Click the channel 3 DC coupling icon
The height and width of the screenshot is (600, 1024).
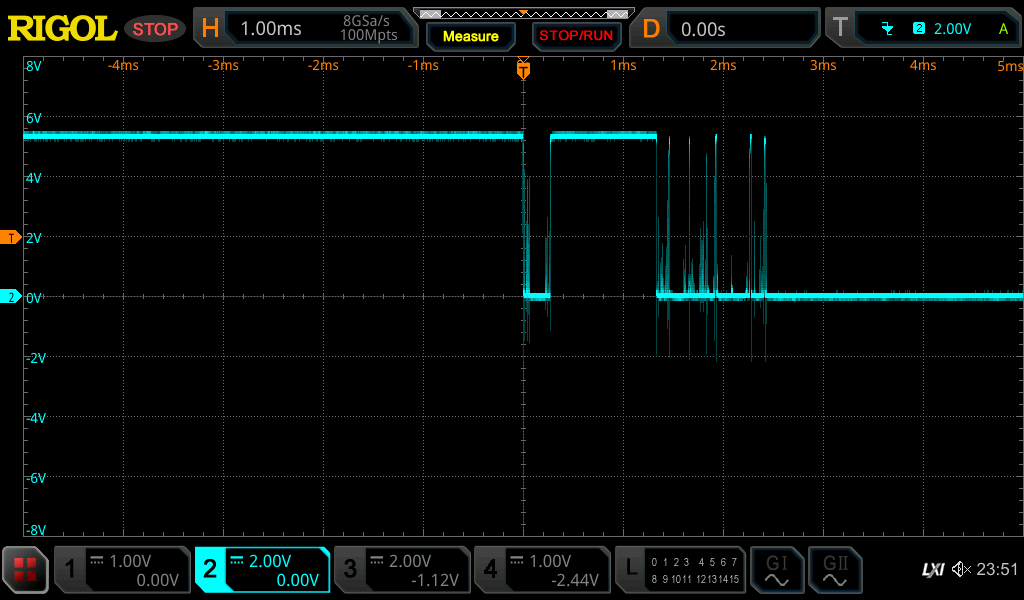pos(376,560)
